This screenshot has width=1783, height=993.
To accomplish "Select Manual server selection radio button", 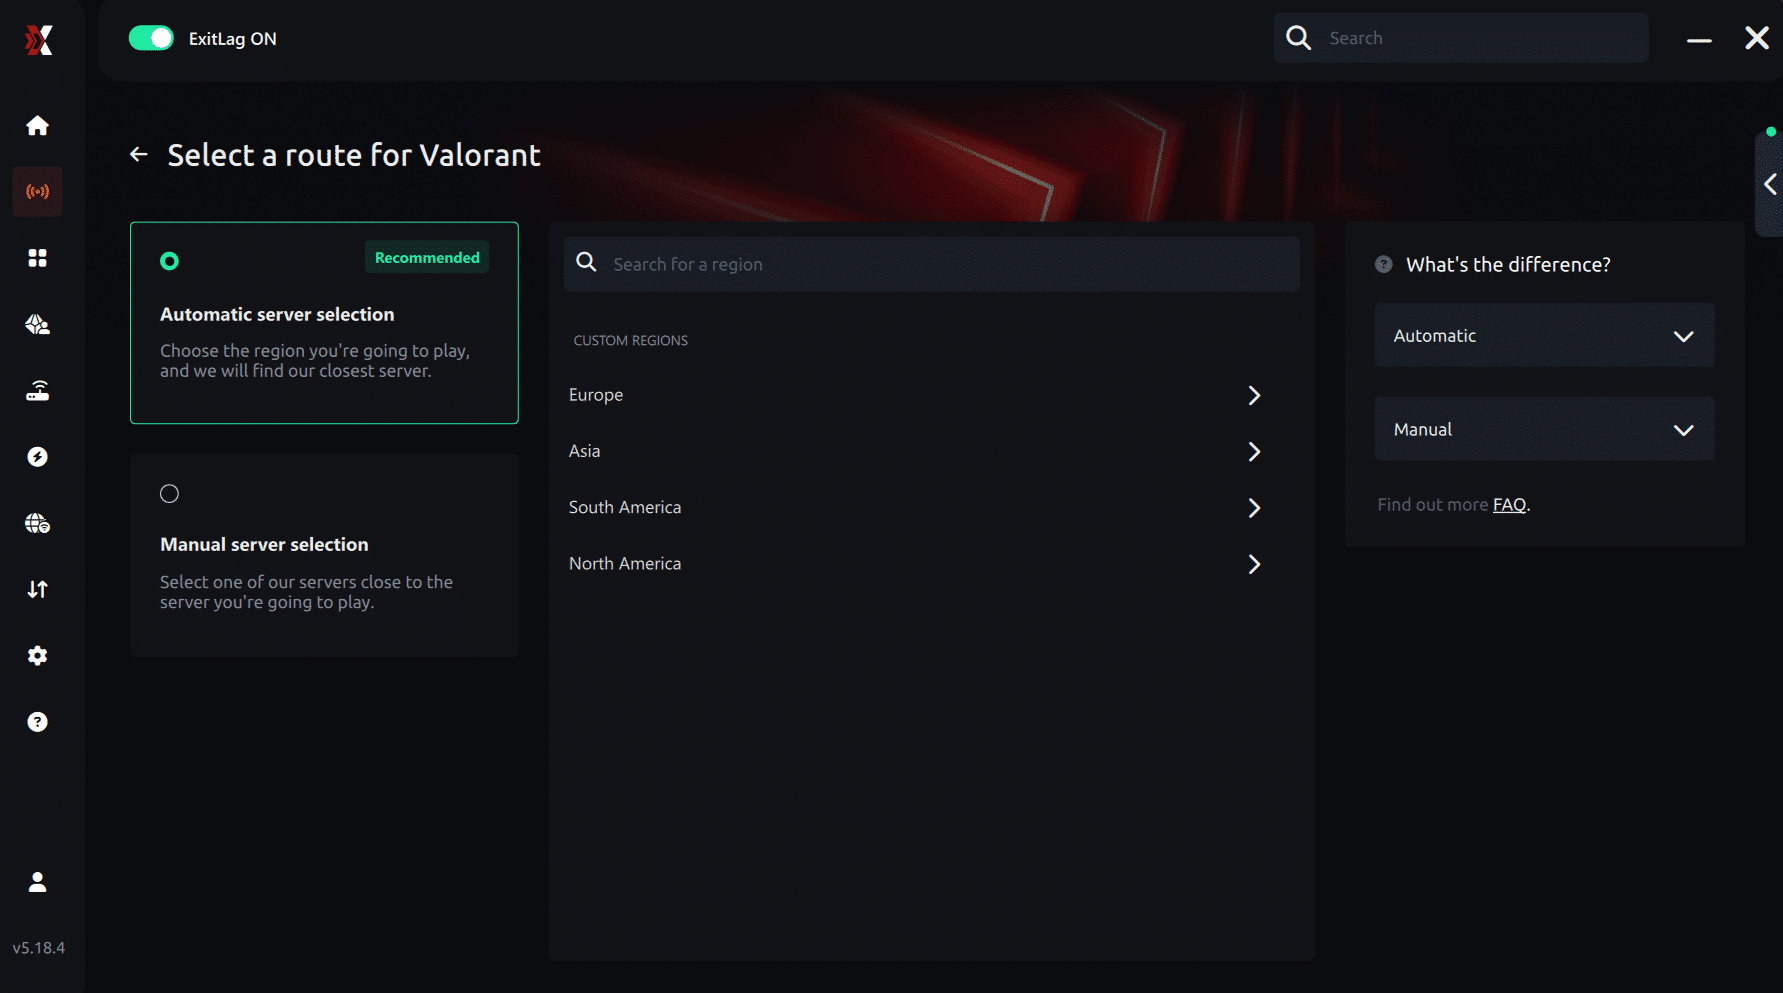I will point(169,494).
